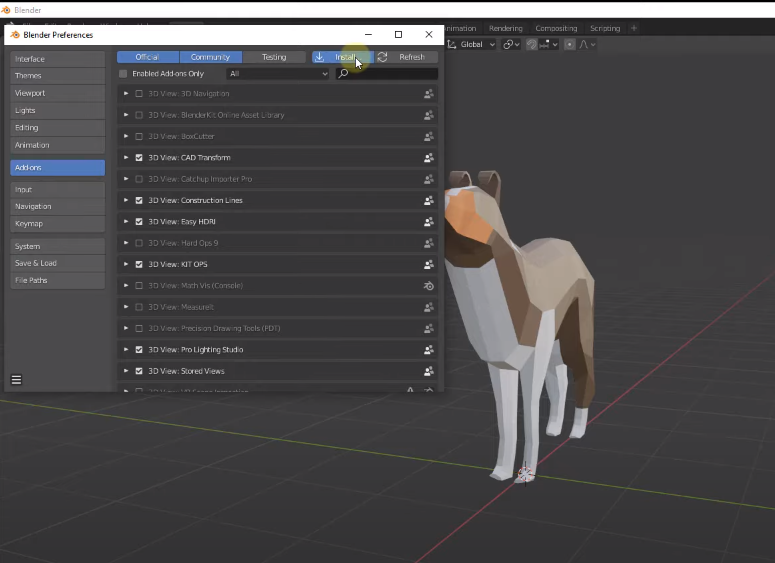Disable the Stored Views add-on checkbox

(x=139, y=371)
